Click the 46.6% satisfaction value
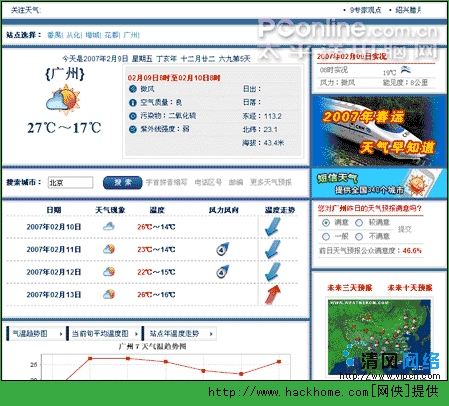Screen dimensions: 449x406 [x=412, y=251]
